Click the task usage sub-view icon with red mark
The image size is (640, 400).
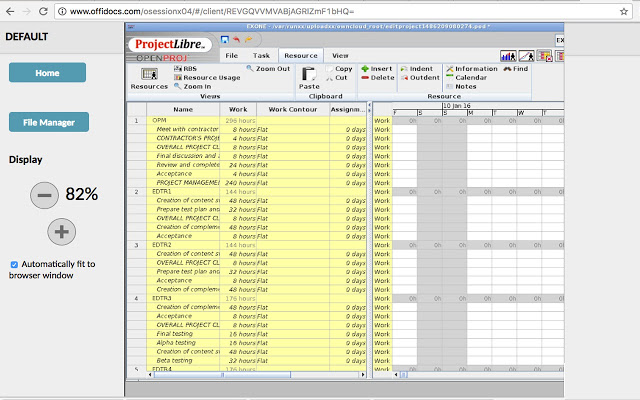(x=544, y=56)
